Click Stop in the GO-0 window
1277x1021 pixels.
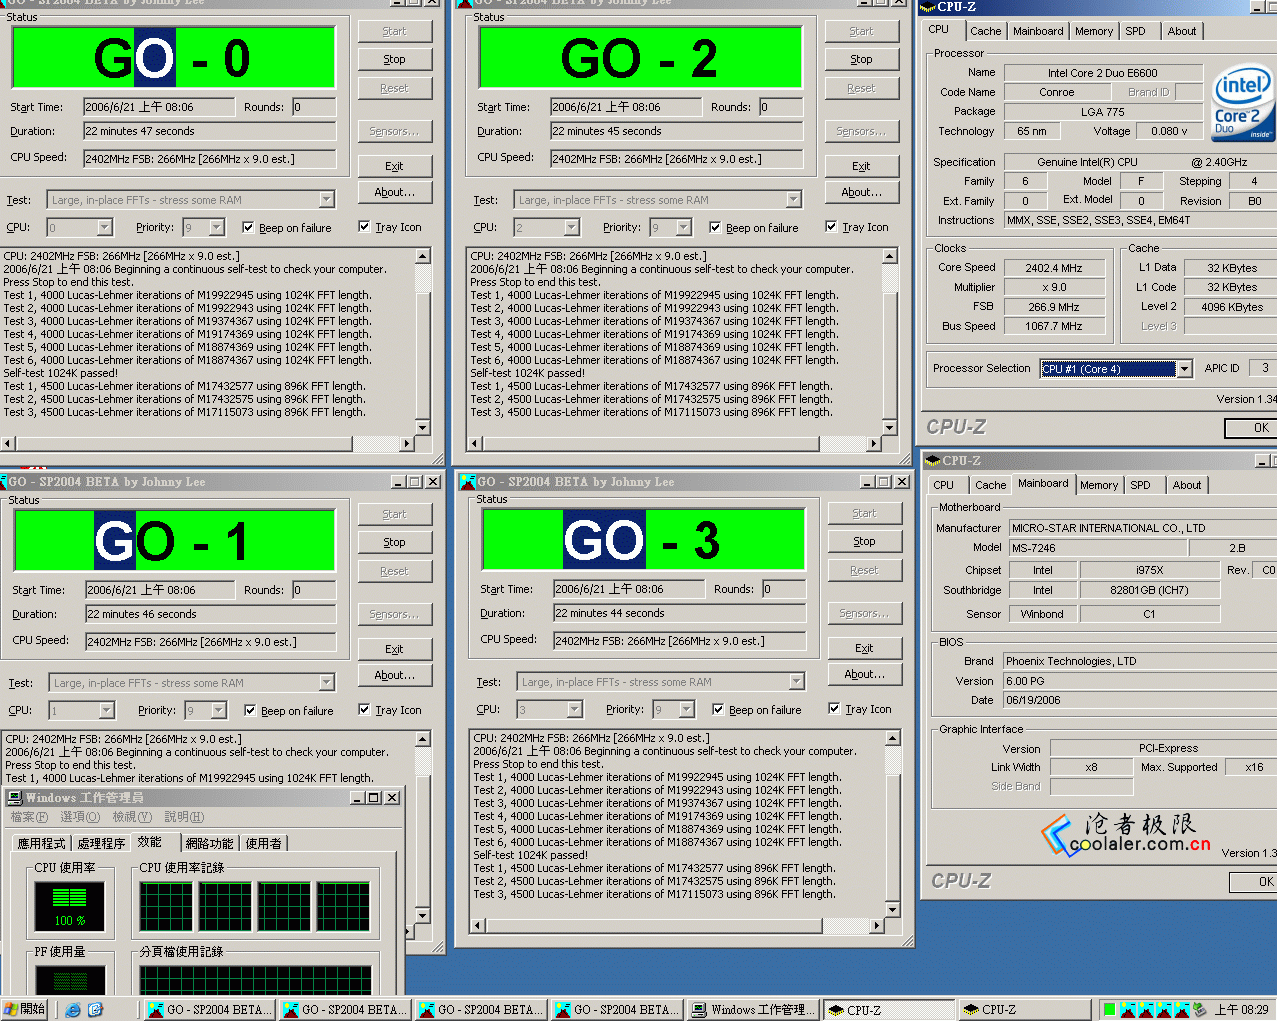[394, 60]
